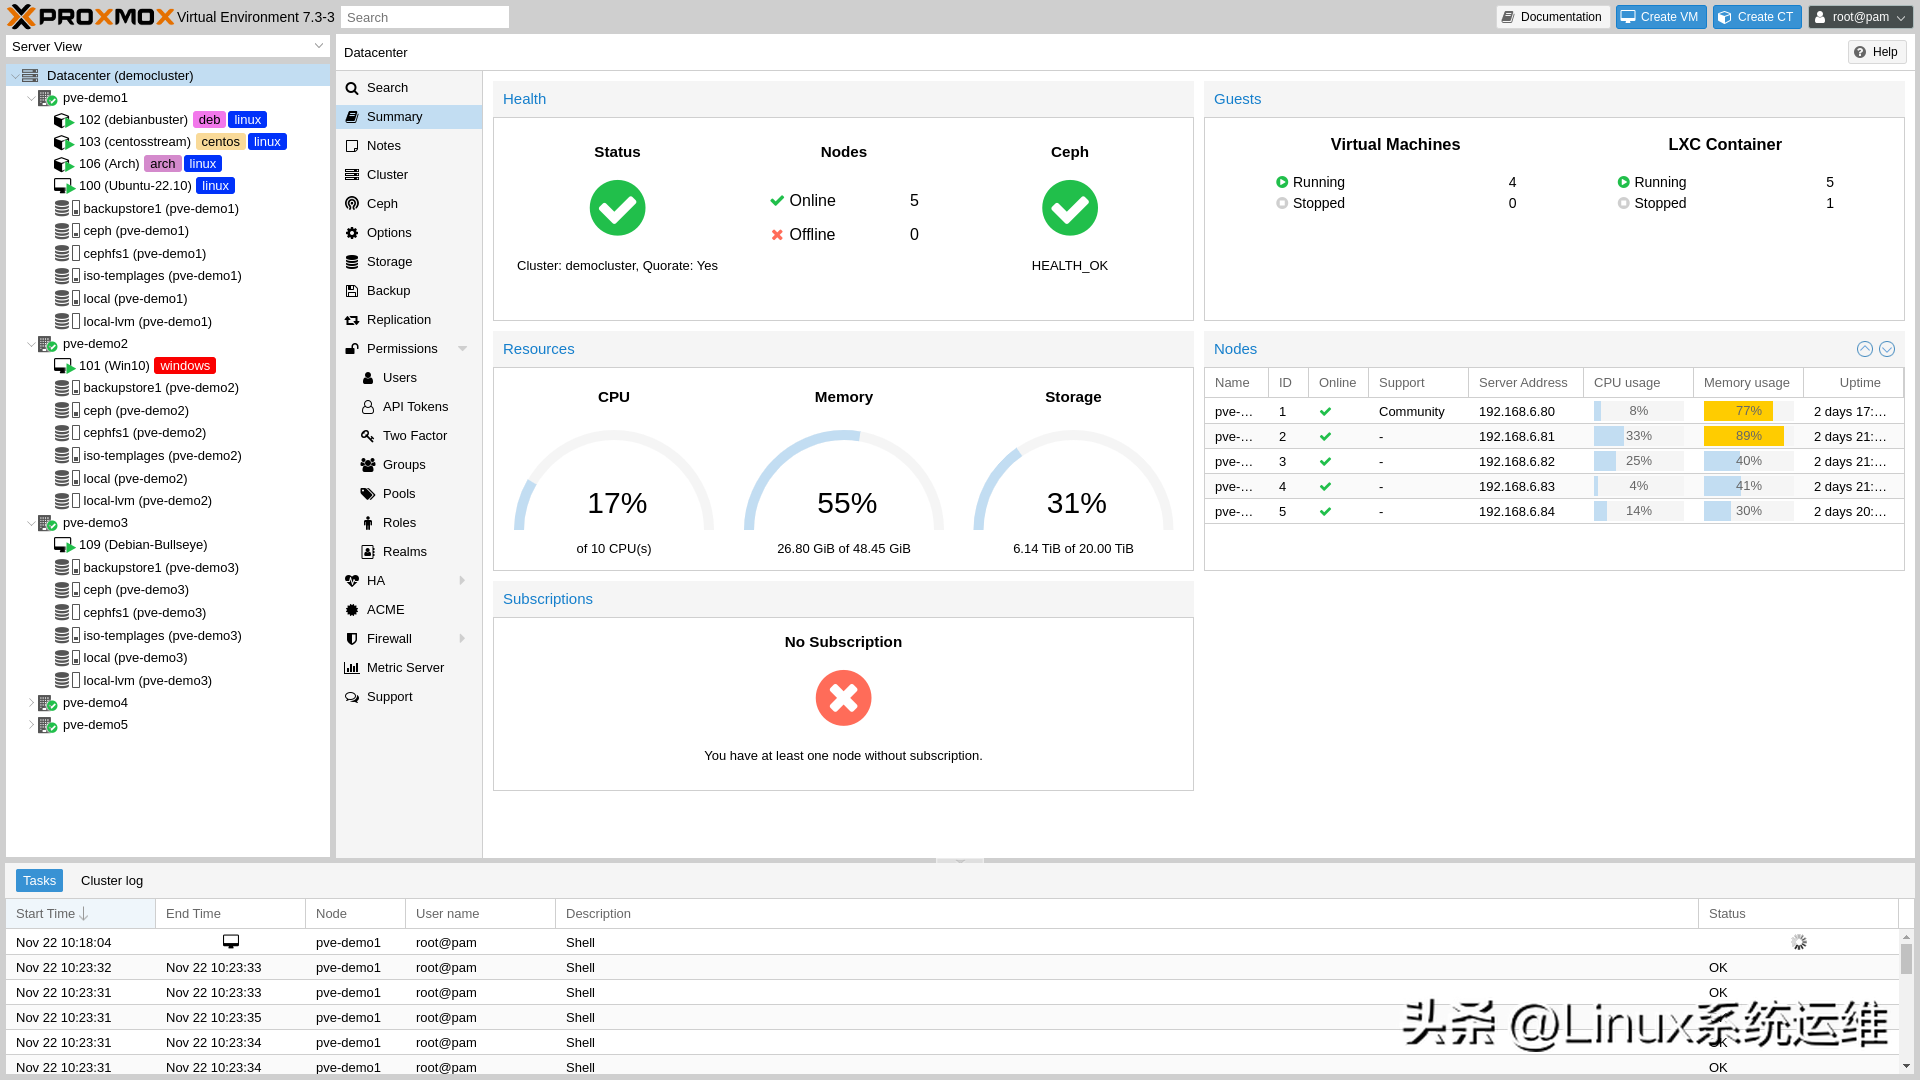
Task: Collapse the Nodes panel with the up arrow
Action: pos(1865,349)
